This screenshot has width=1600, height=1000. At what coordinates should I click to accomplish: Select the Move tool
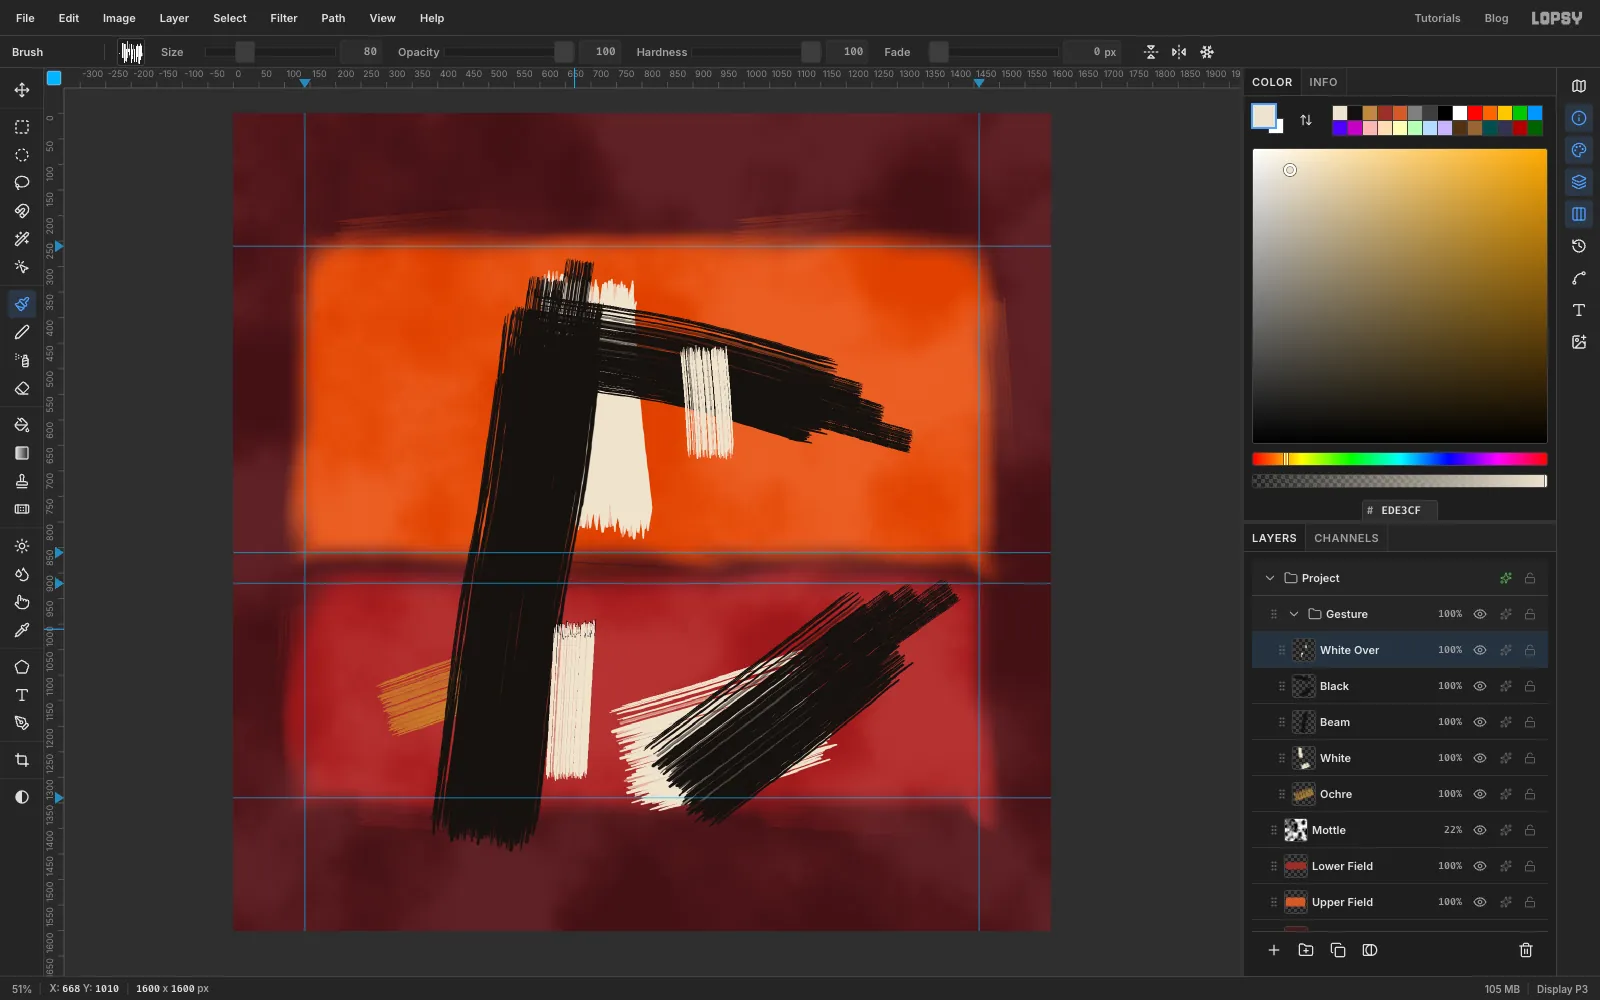point(22,90)
